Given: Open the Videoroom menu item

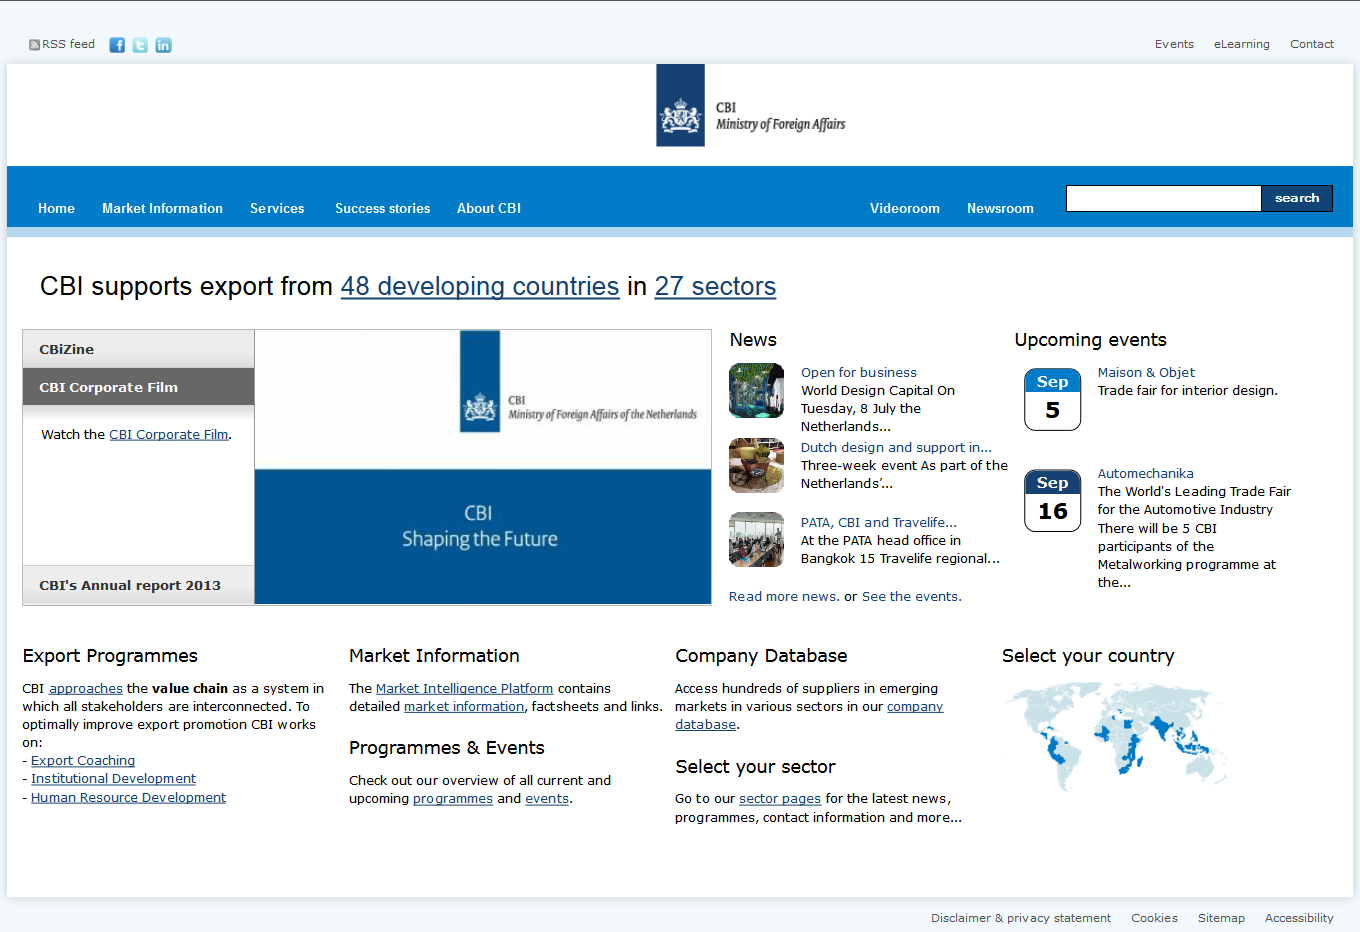Looking at the screenshot, I should pos(905,208).
